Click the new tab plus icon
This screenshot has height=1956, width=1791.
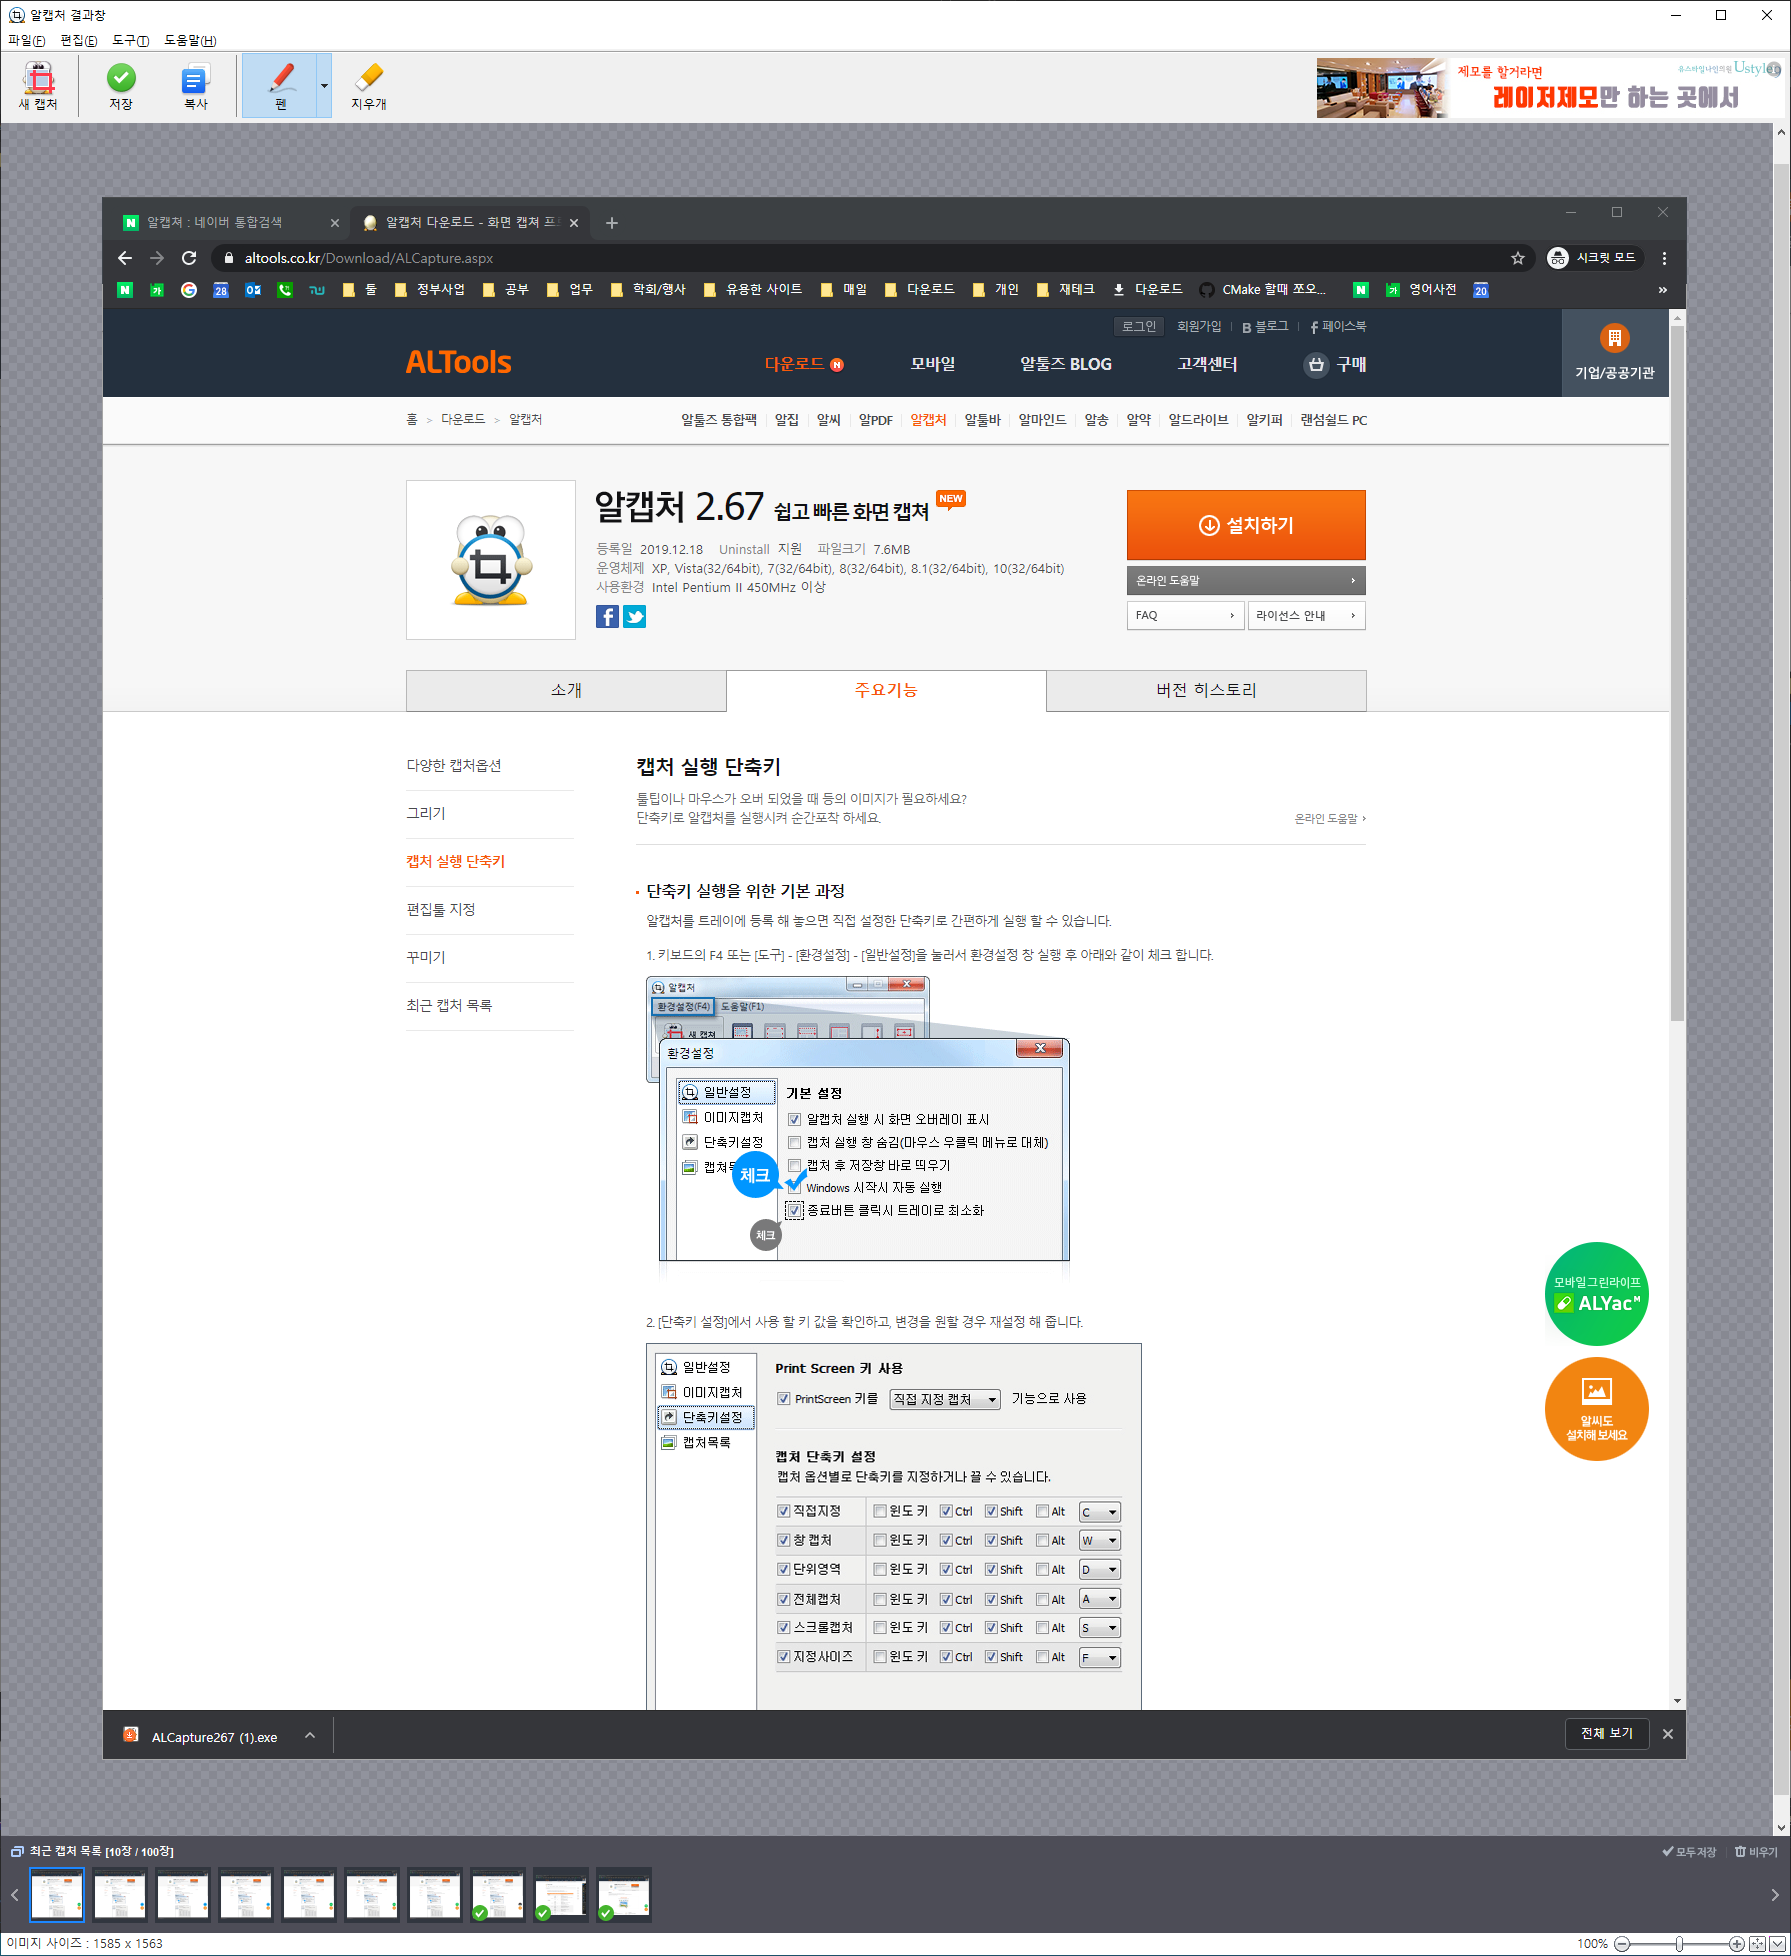coord(612,222)
